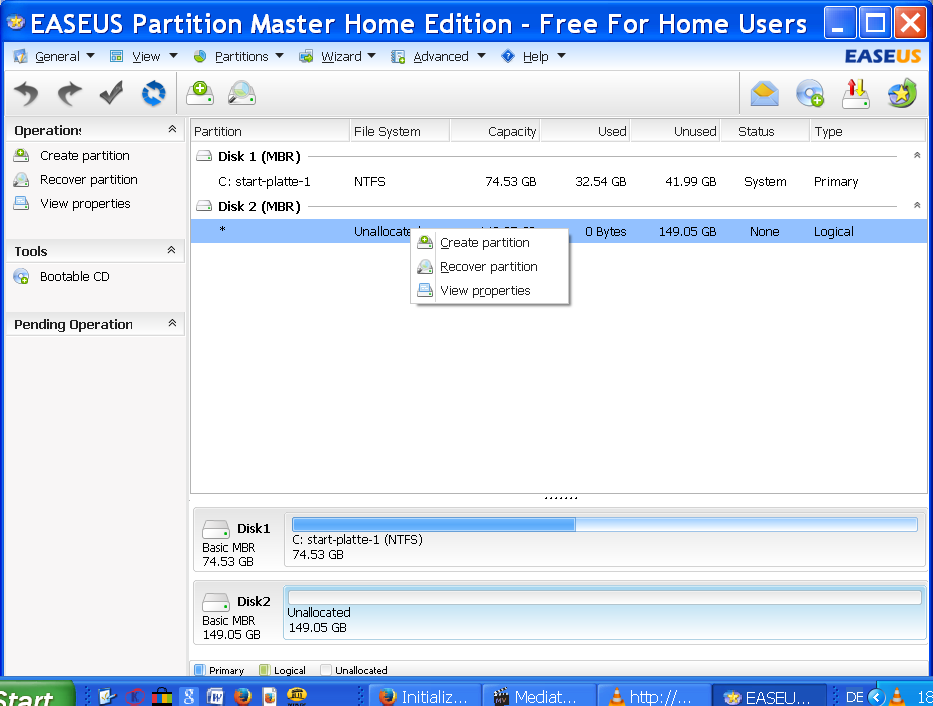Click Create partition icon in context menu
The height and width of the screenshot is (706, 933).
pos(425,242)
